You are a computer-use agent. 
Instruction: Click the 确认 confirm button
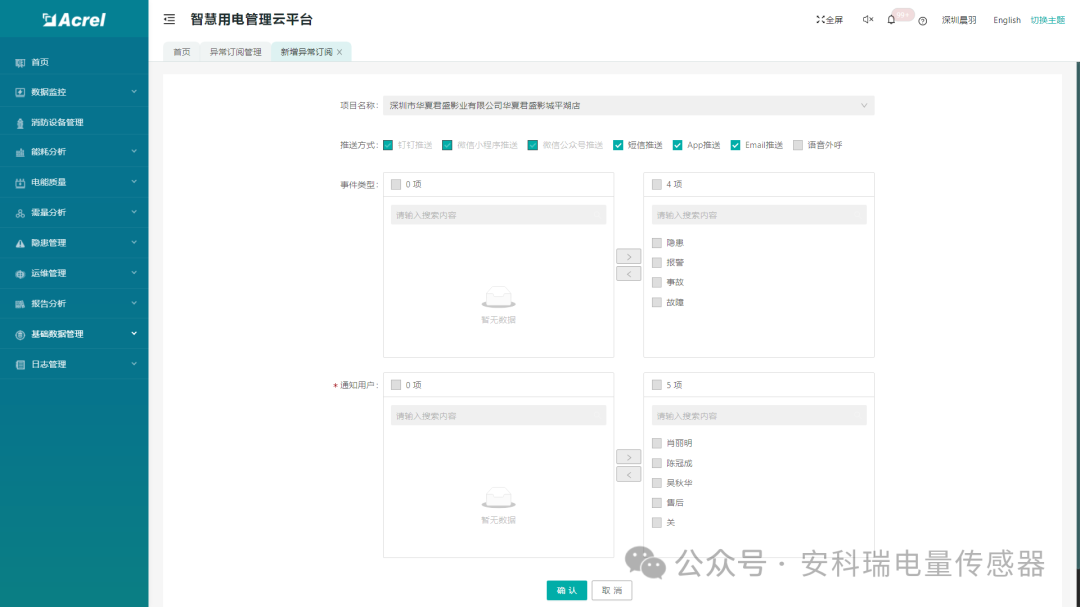[x=567, y=590]
